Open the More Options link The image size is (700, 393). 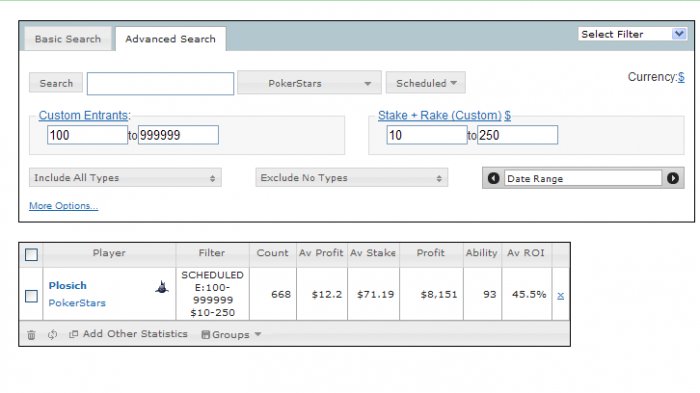(63, 206)
